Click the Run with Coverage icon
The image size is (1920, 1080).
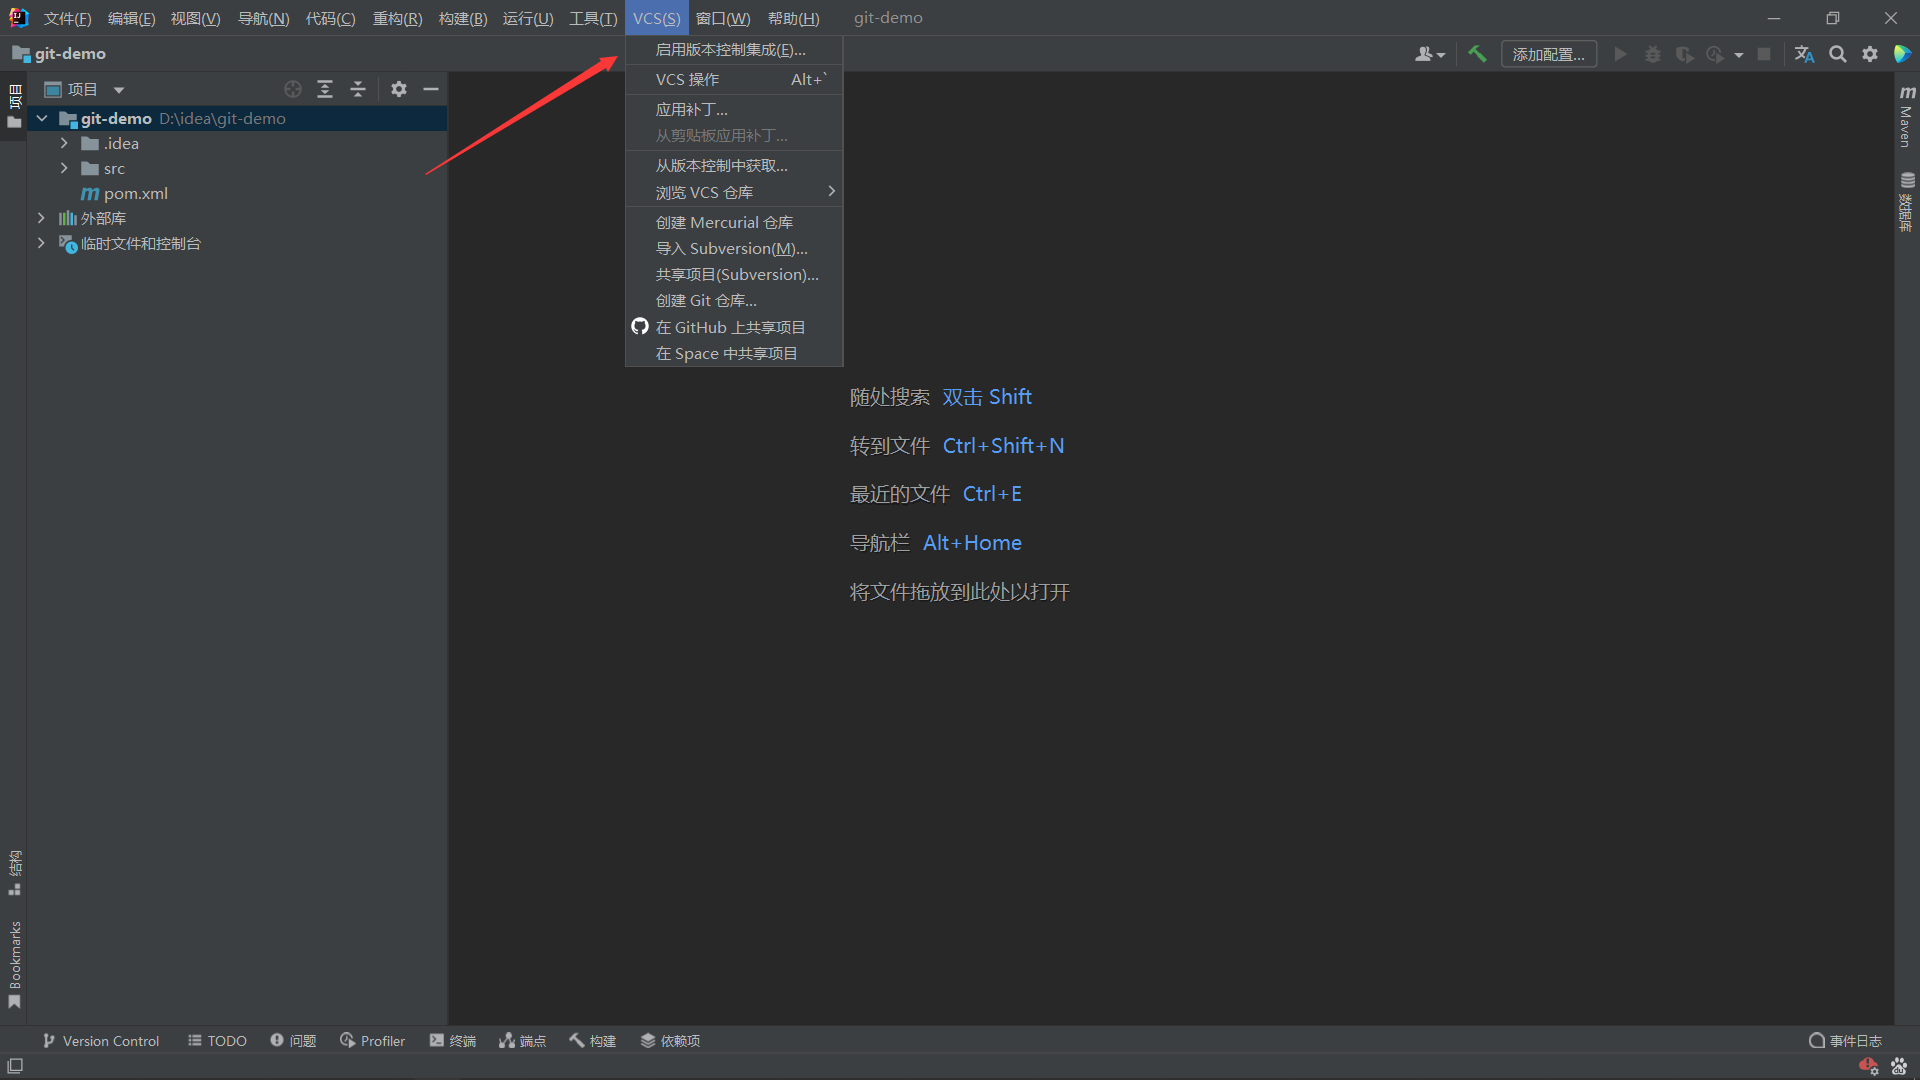click(1685, 54)
